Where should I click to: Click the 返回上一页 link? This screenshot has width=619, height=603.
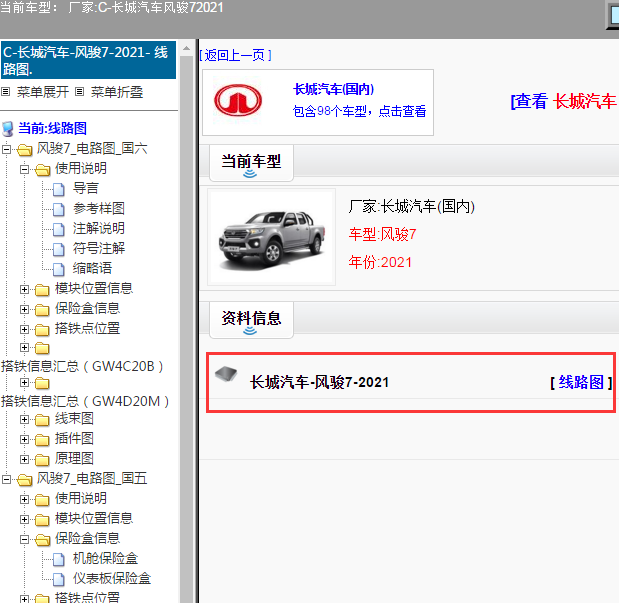click(235, 55)
